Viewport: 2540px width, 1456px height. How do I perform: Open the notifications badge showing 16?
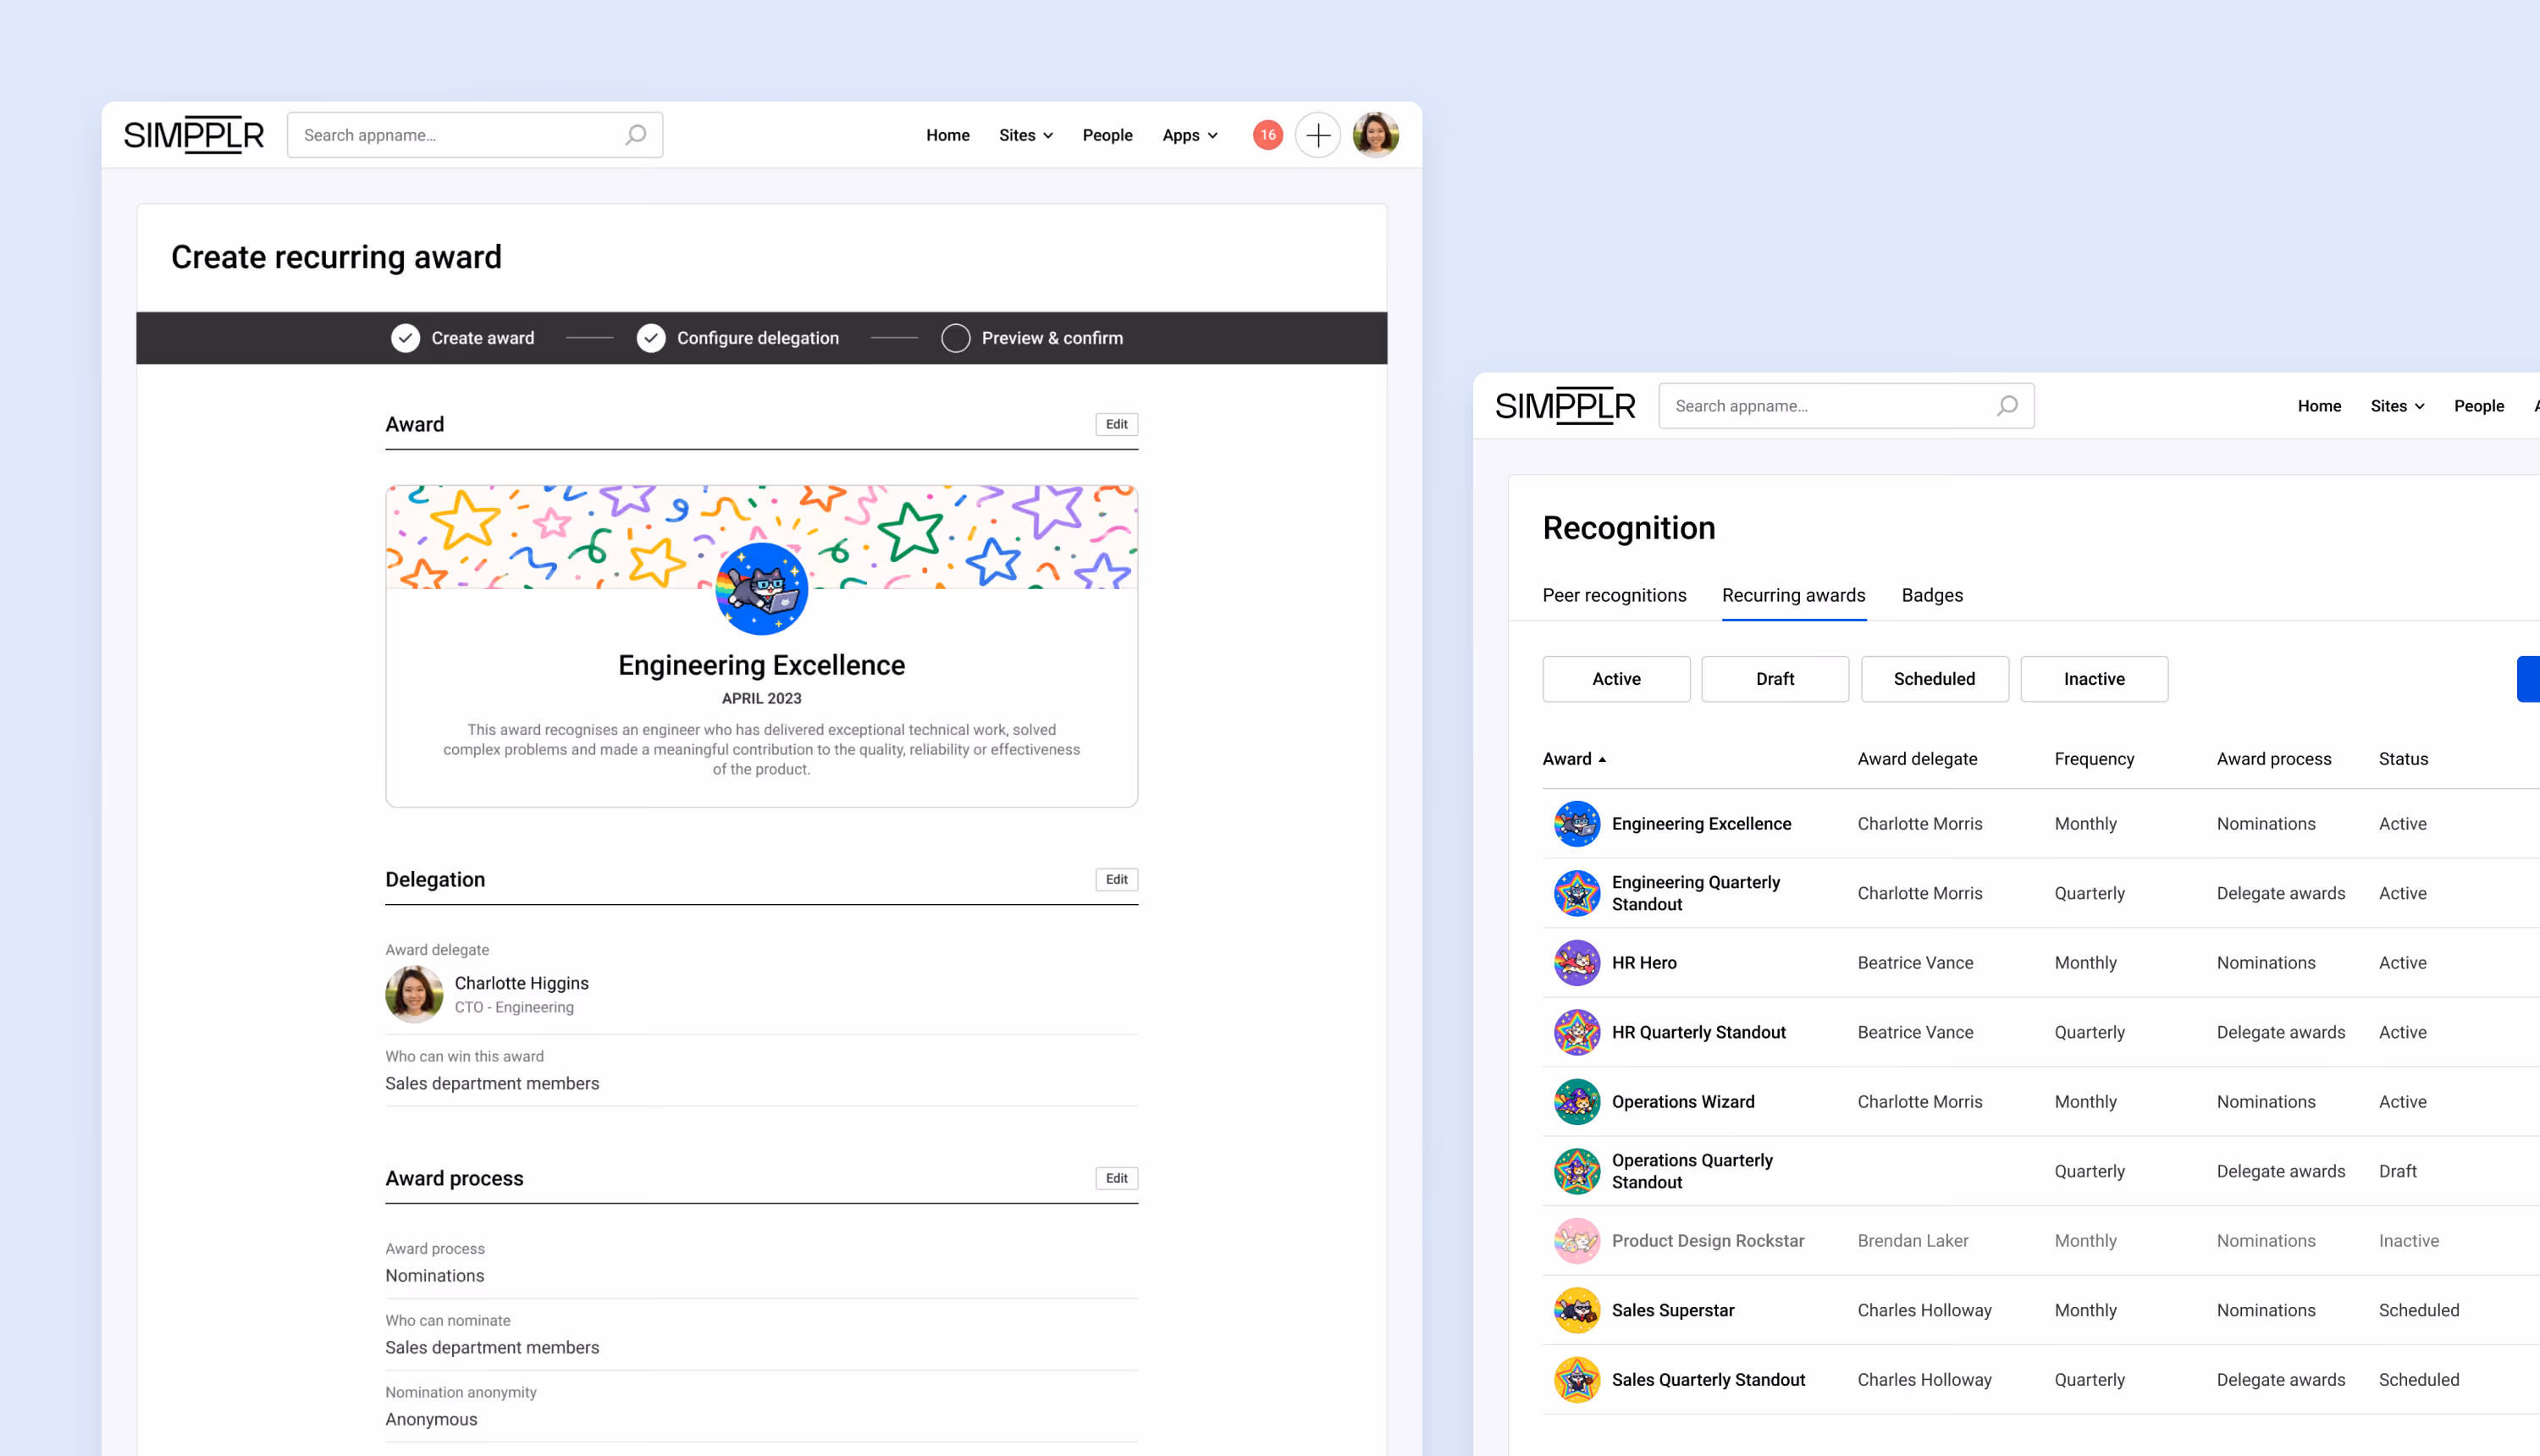pos(1268,135)
